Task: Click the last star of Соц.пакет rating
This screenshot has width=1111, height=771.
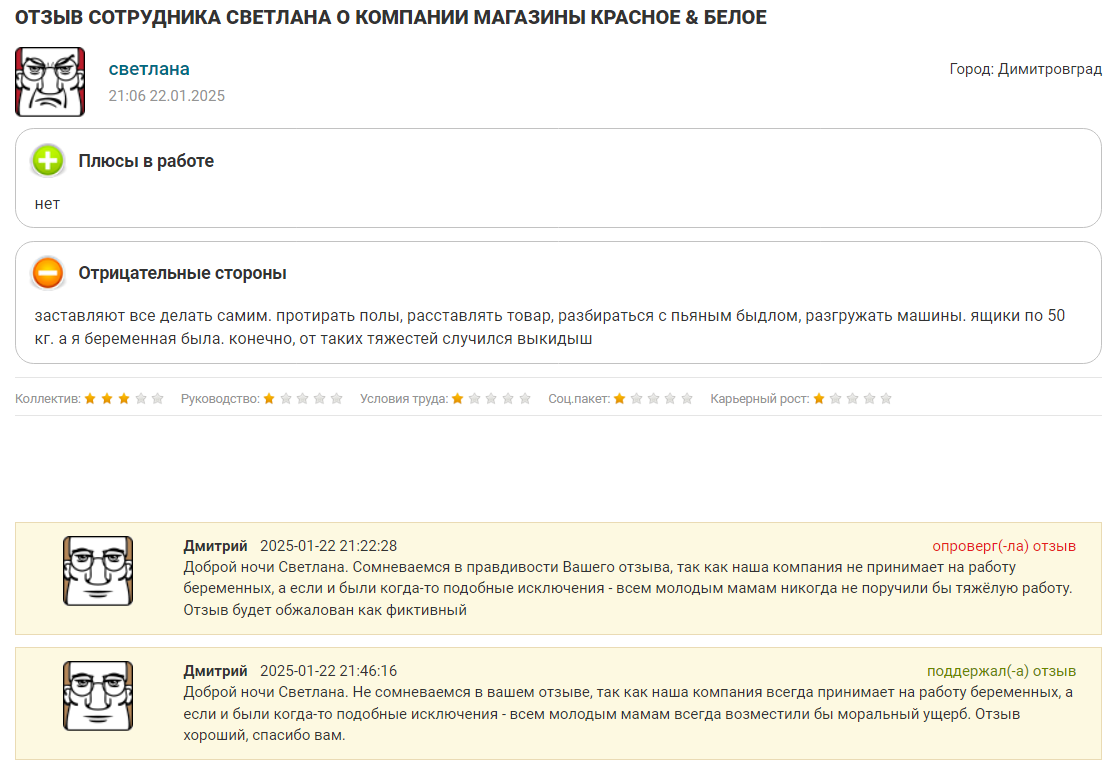Action: (687, 398)
